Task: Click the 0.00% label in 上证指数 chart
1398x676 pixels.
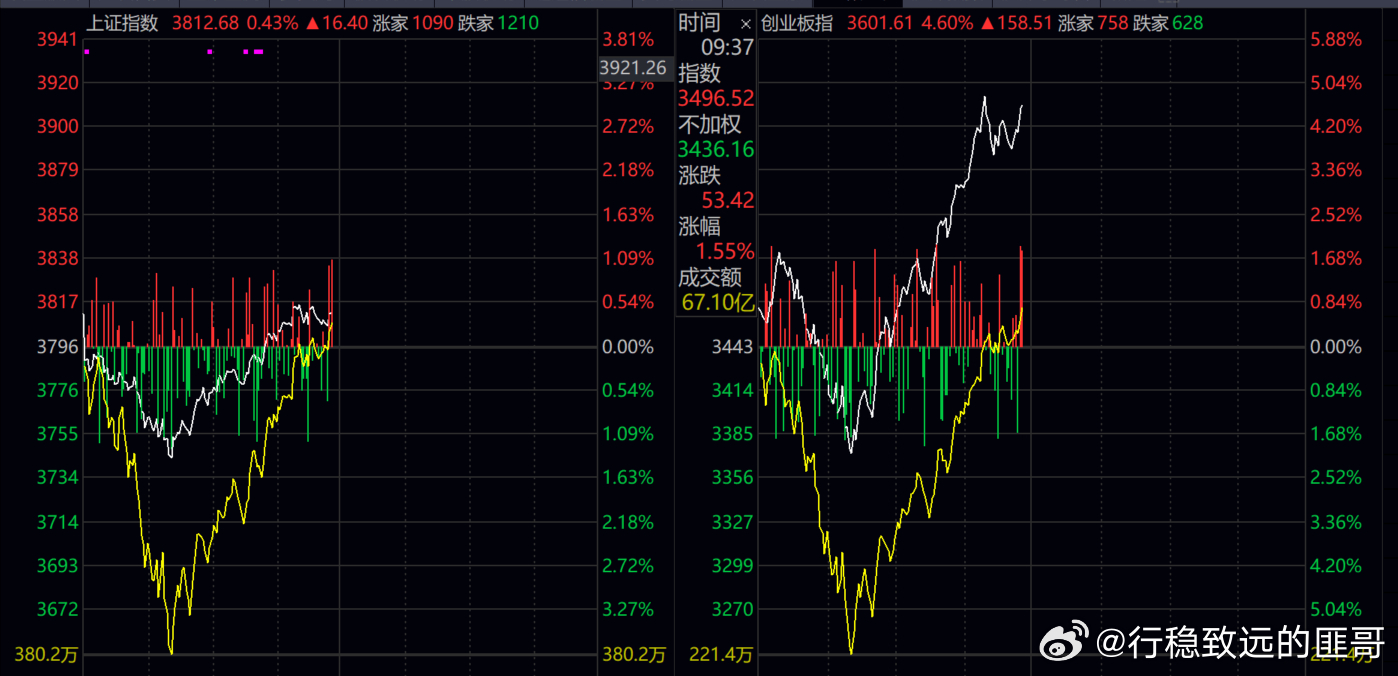Action: click(628, 346)
